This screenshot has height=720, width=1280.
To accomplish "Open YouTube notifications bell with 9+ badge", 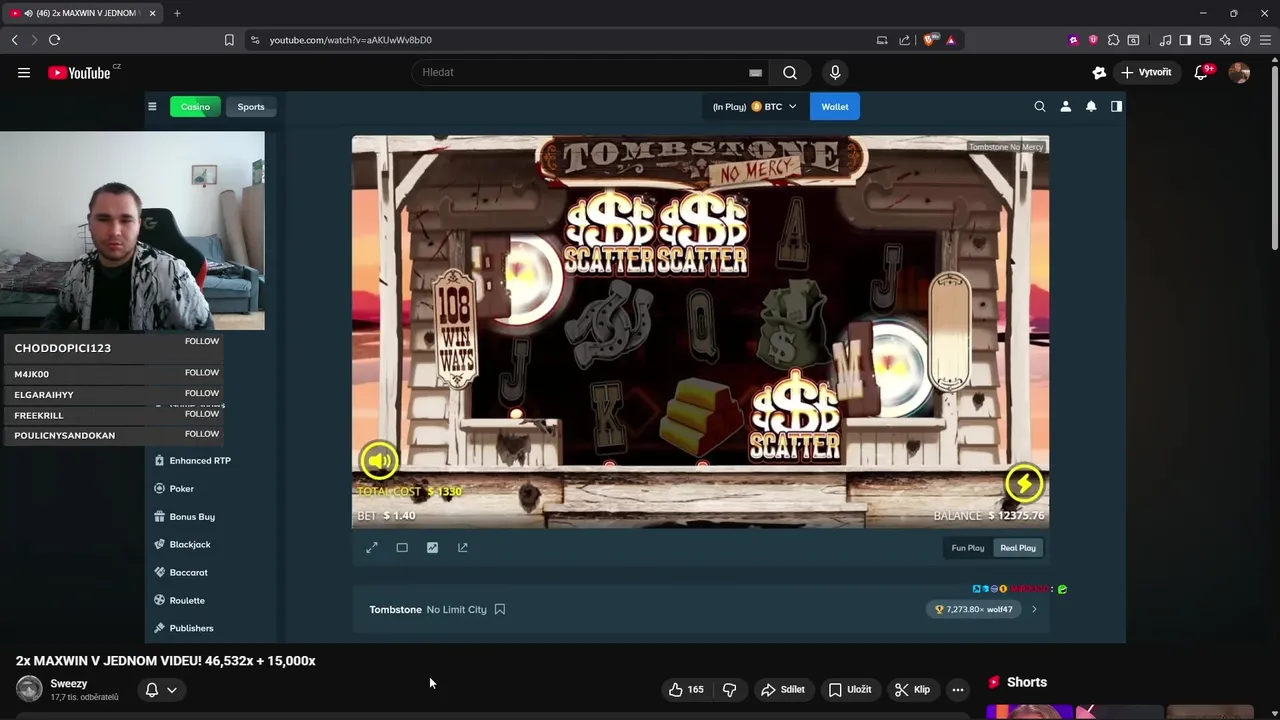I will tap(1202, 72).
